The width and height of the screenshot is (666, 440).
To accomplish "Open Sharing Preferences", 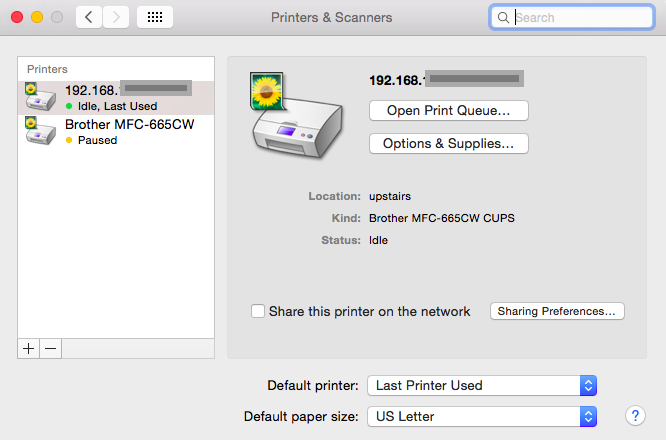I will click(x=557, y=311).
